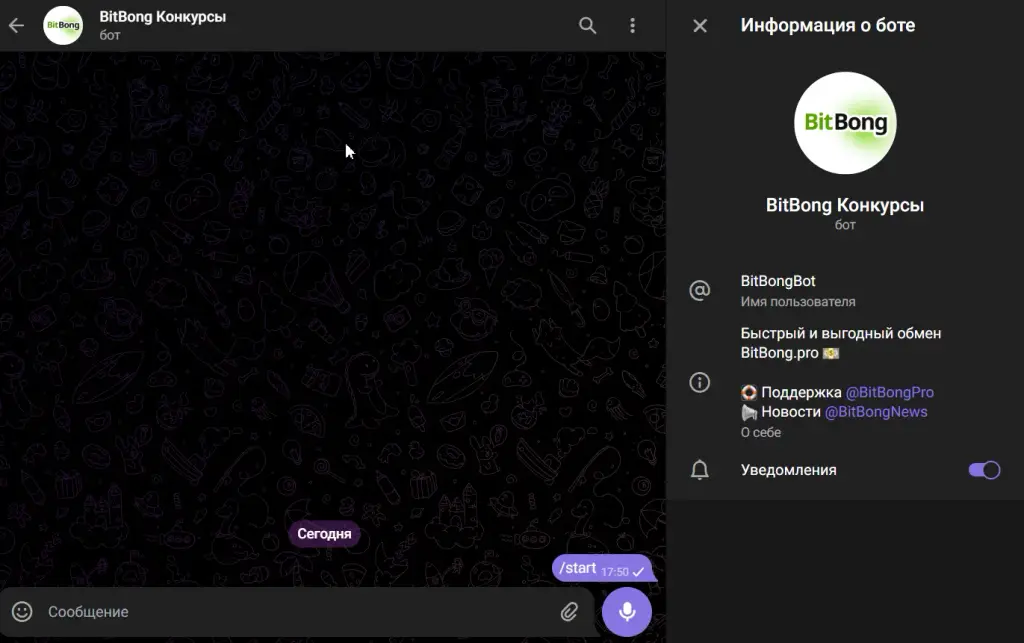Start voice recording with microphone button
The image size is (1024, 643).
(x=627, y=612)
